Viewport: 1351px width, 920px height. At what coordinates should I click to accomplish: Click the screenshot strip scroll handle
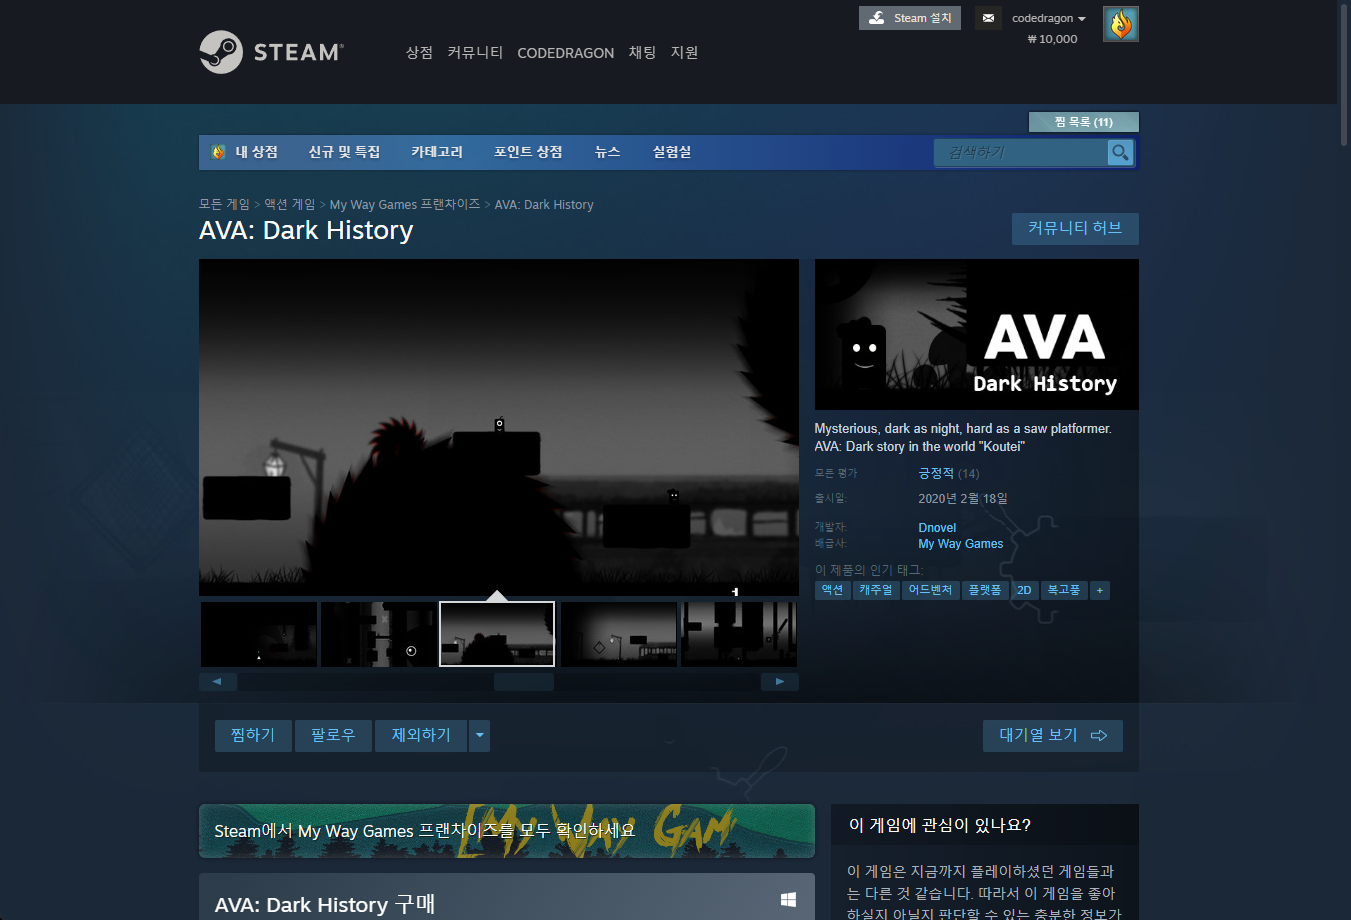[x=524, y=682]
